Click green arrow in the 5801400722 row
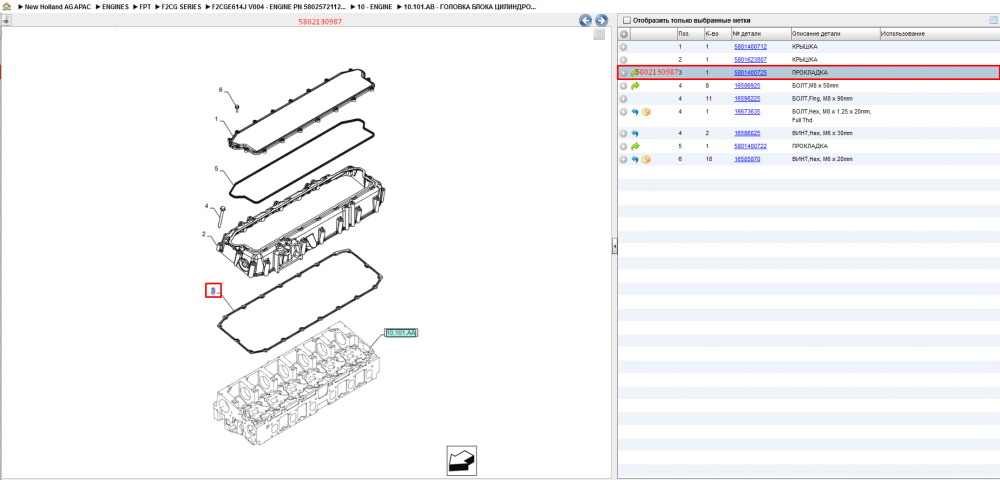Viewport: 1000px width, 480px height. (x=635, y=147)
